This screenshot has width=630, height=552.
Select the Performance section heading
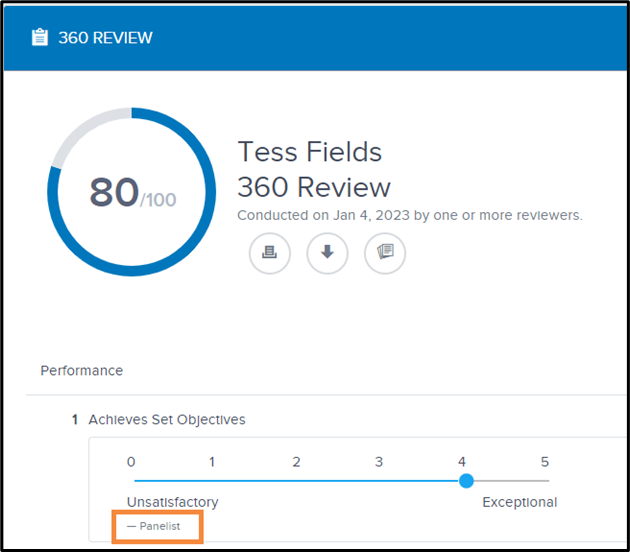(82, 370)
